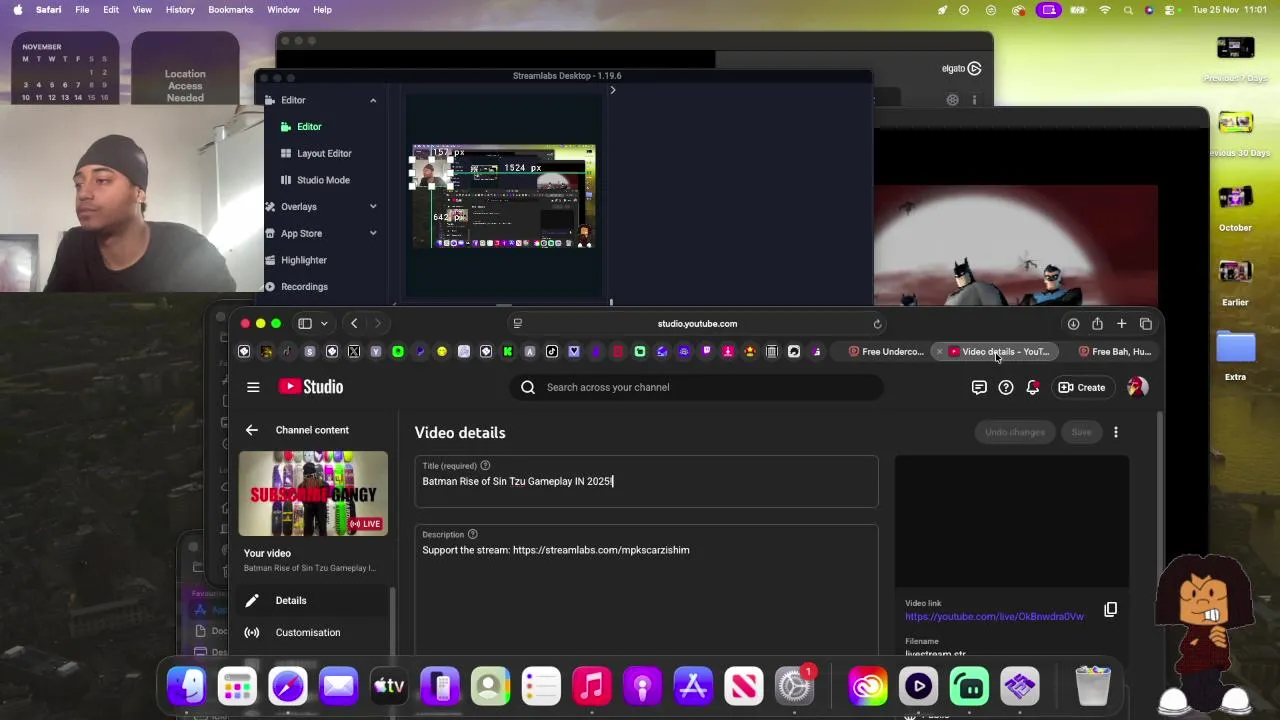Open the youtube.com live video link
Screen dimensions: 1280x720
(994, 617)
